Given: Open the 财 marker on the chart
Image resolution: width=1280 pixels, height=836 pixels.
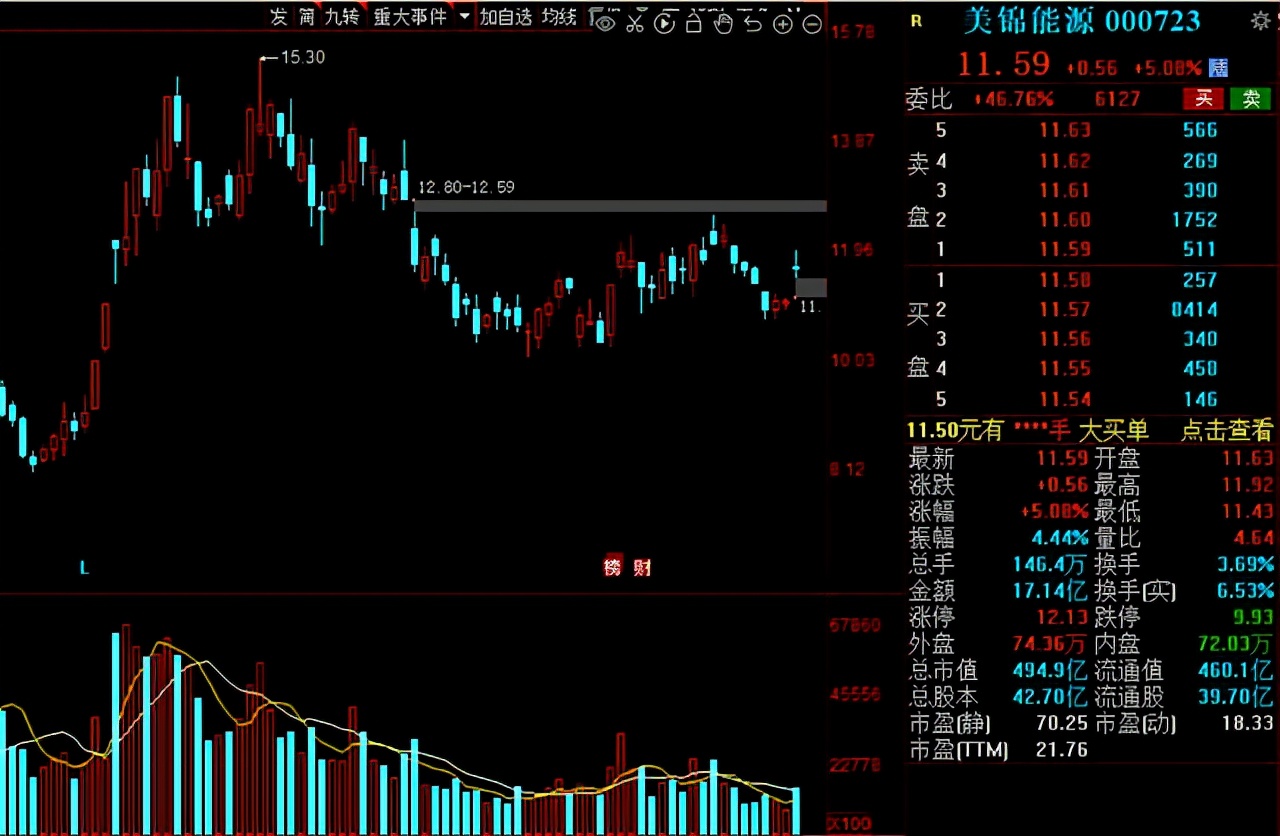Looking at the screenshot, I should (x=642, y=567).
